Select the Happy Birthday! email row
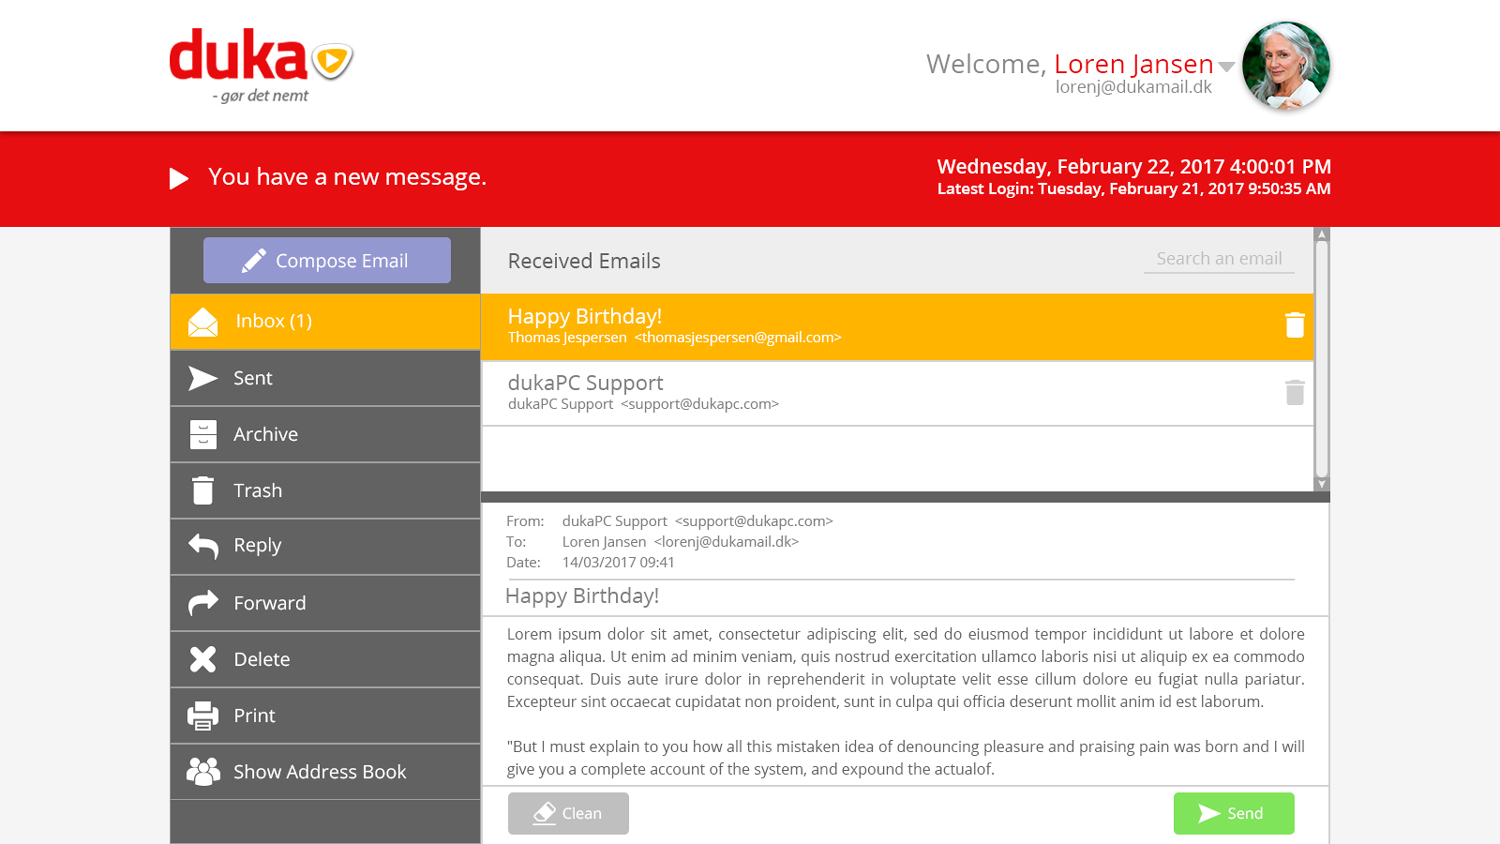Image resolution: width=1500 pixels, height=844 pixels. [x=897, y=326]
